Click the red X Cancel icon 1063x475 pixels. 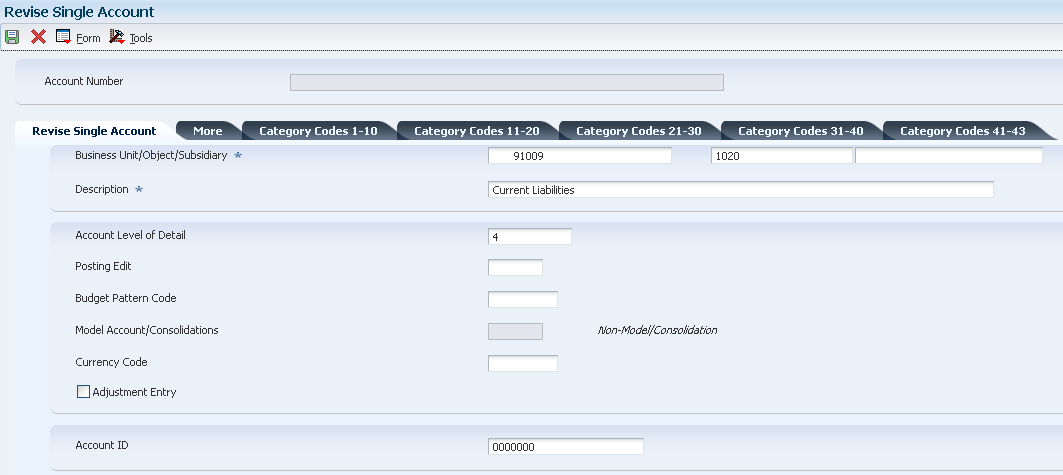coord(39,37)
